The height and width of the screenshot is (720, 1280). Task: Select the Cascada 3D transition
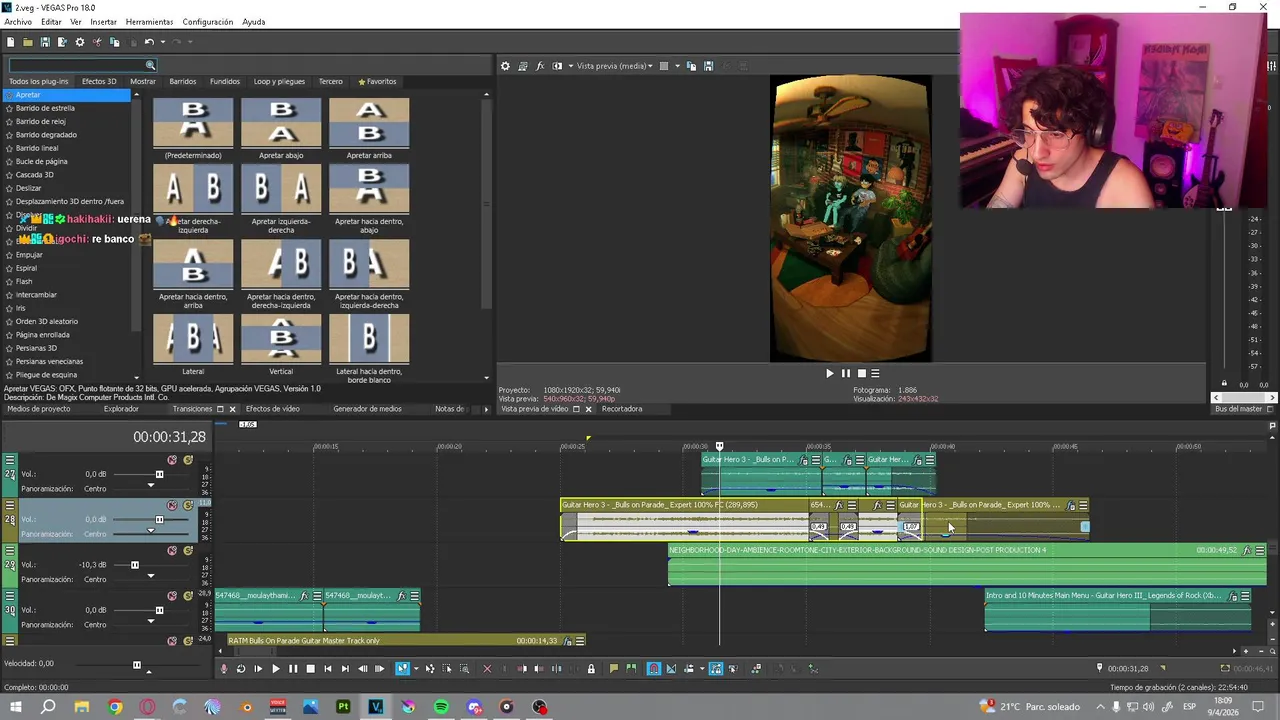(x=35, y=175)
